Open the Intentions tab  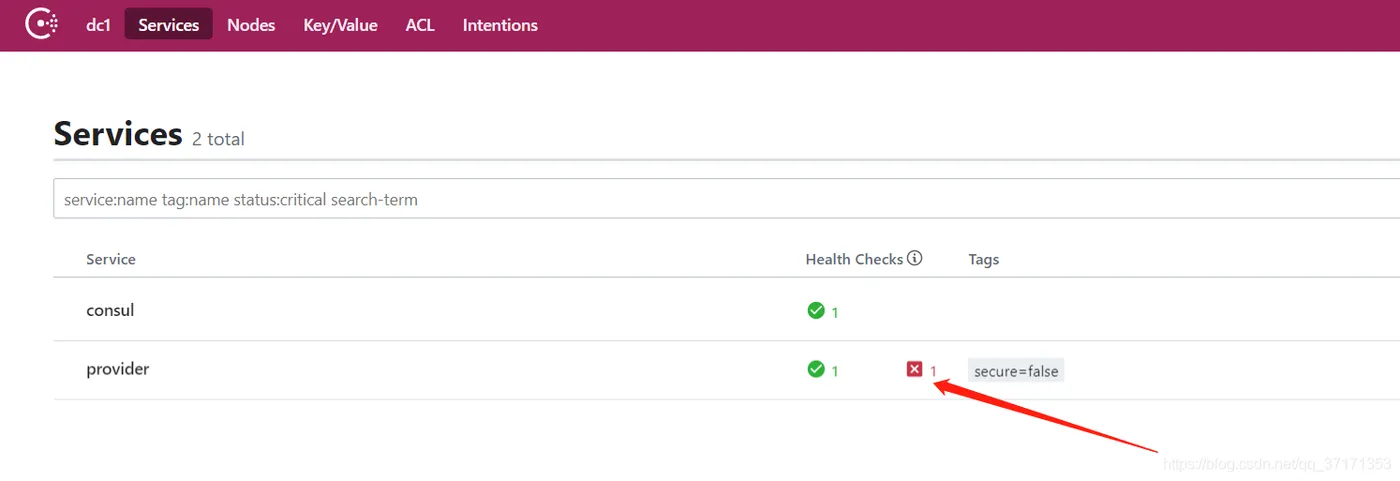(x=500, y=25)
